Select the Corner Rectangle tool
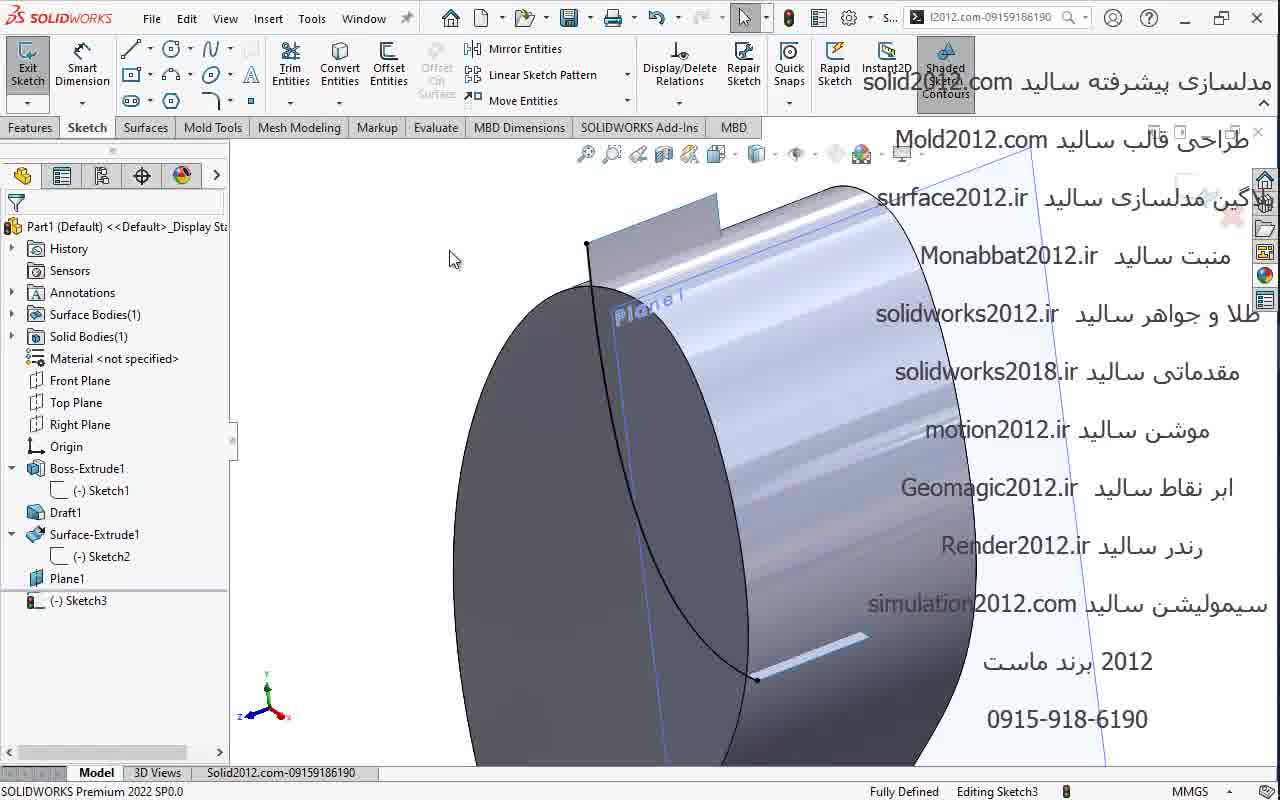Screen dimensions: 1280x800 click(x=130, y=75)
